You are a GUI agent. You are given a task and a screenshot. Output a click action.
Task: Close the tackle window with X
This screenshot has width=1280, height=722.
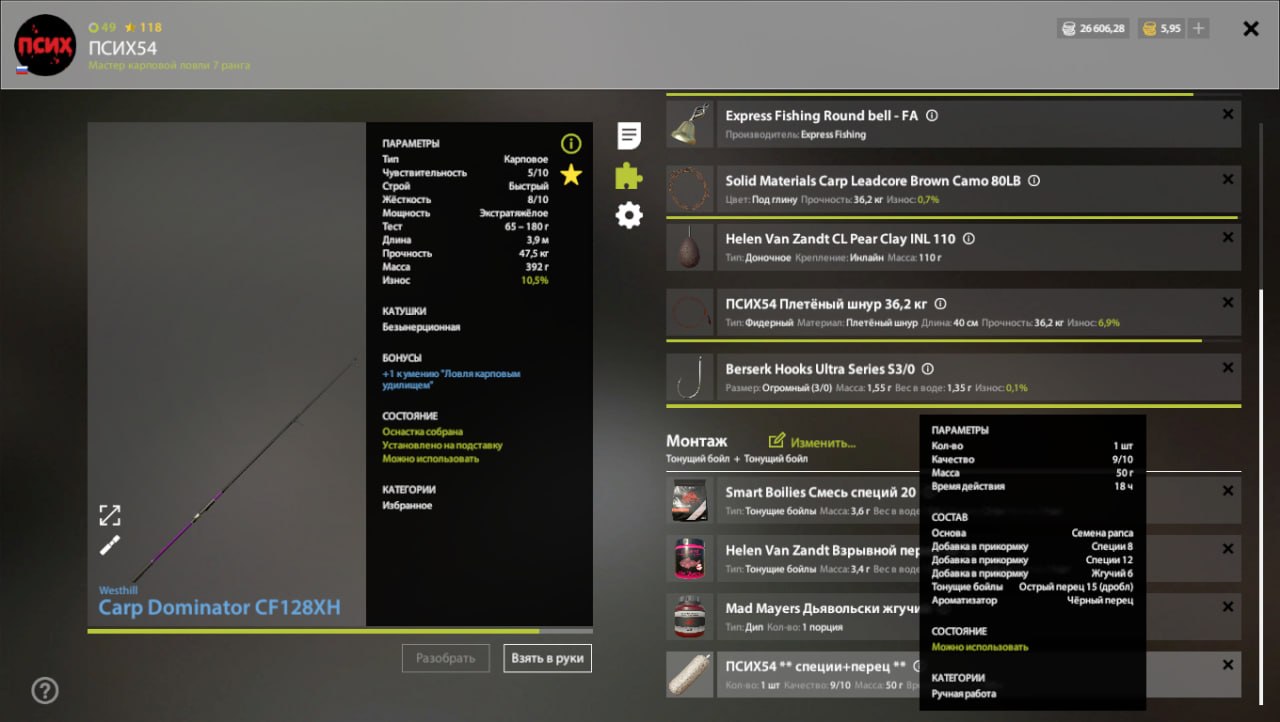[1251, 29]
